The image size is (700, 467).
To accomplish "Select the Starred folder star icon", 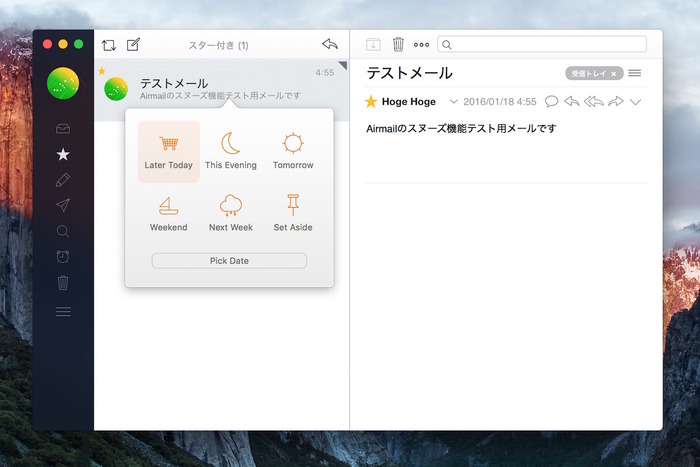I will [63, 154].
